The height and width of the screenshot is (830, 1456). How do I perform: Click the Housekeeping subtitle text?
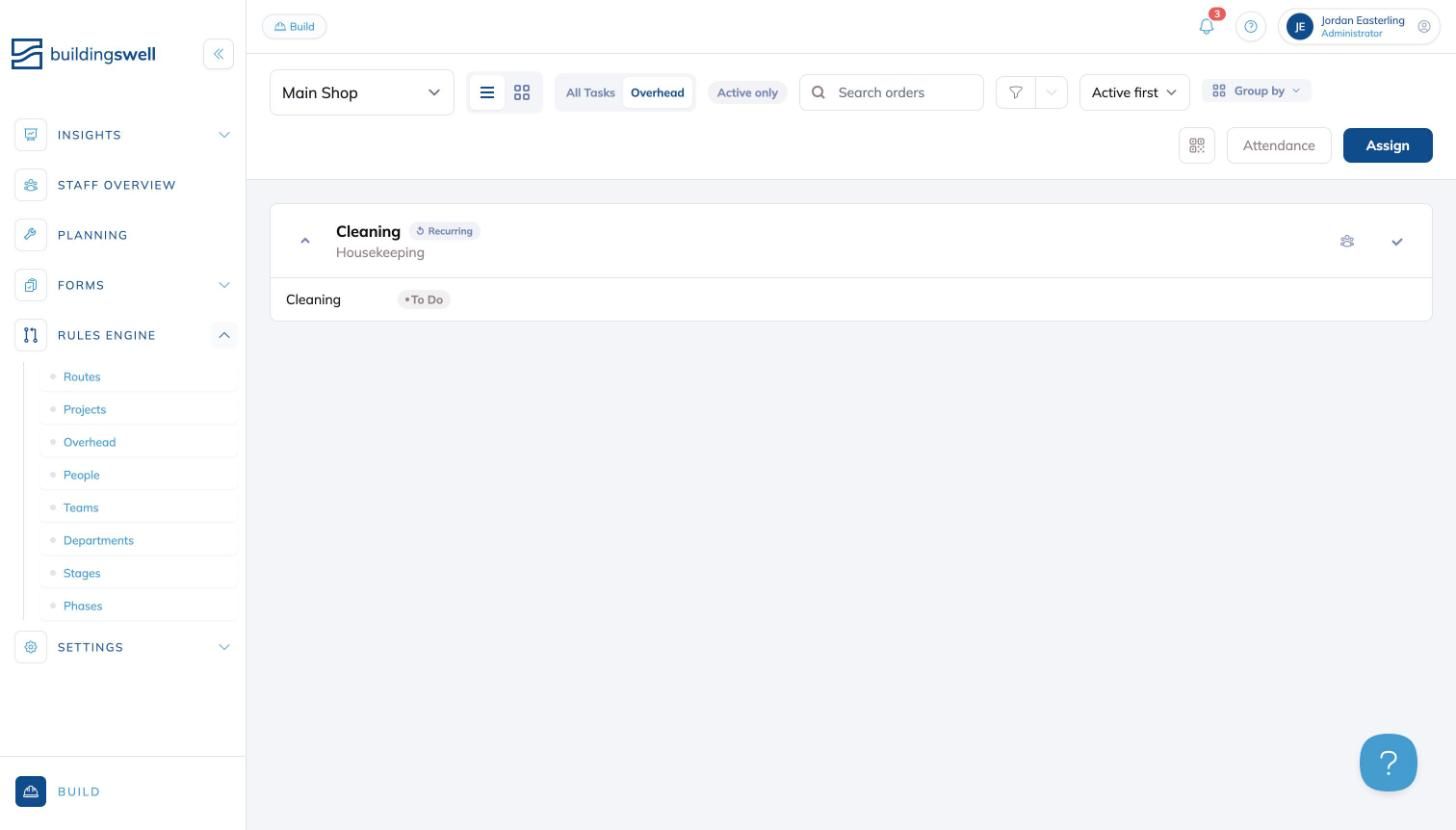(380, 253)
